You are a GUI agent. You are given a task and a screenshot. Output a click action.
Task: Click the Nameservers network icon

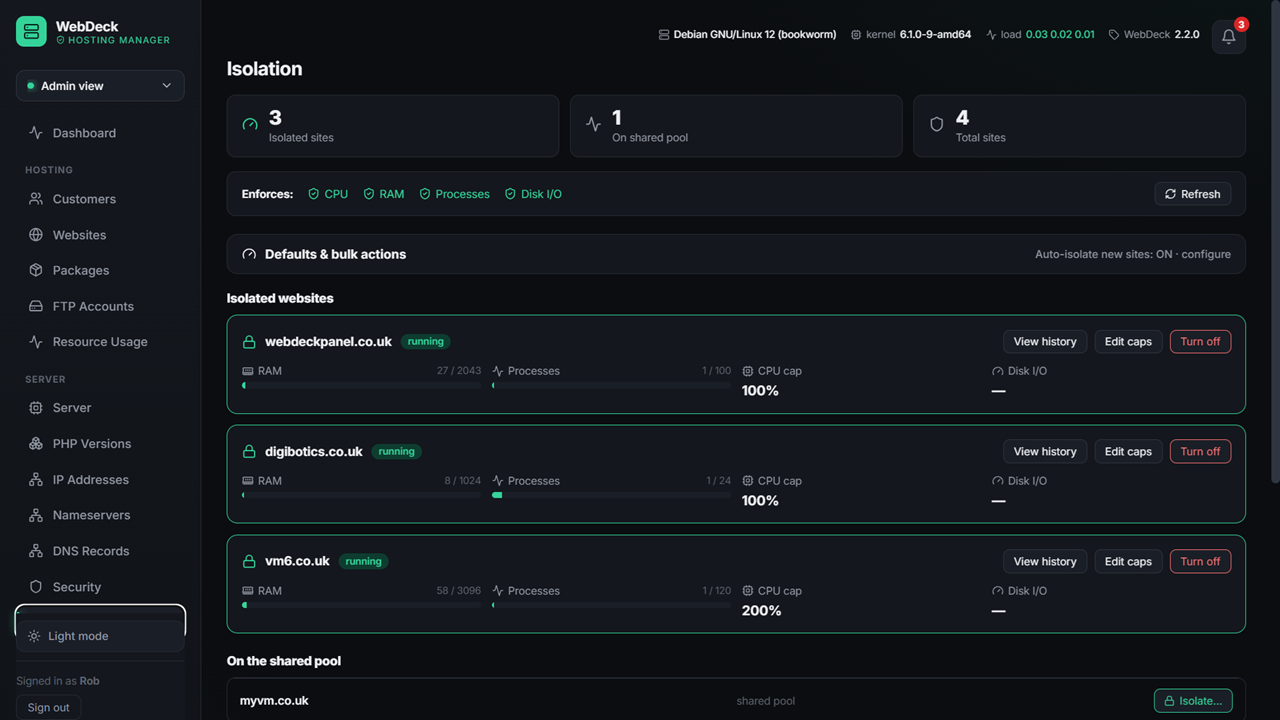tap(36, 515)
